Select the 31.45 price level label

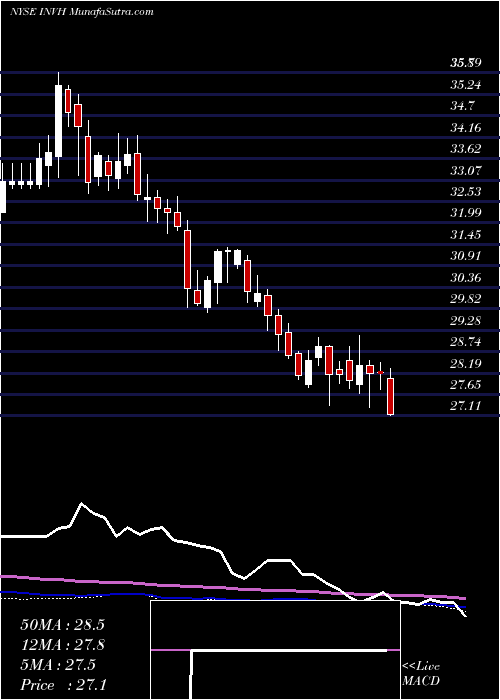coord(466,235)
